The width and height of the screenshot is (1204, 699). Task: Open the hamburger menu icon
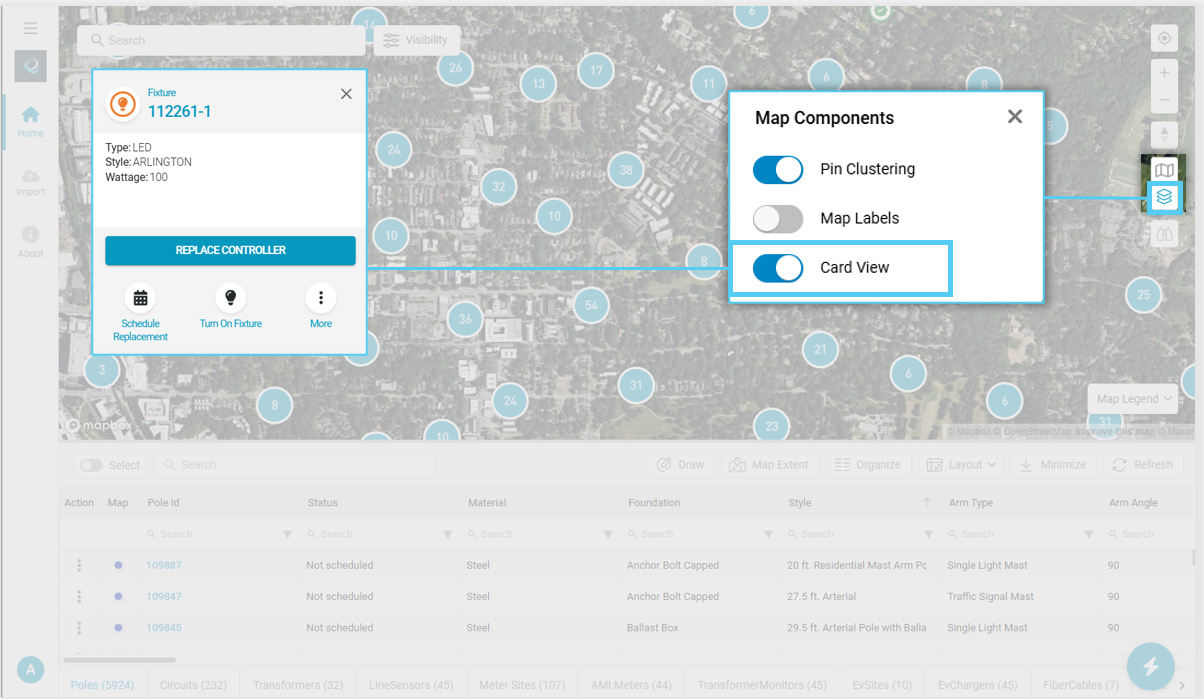coord(30,29)
